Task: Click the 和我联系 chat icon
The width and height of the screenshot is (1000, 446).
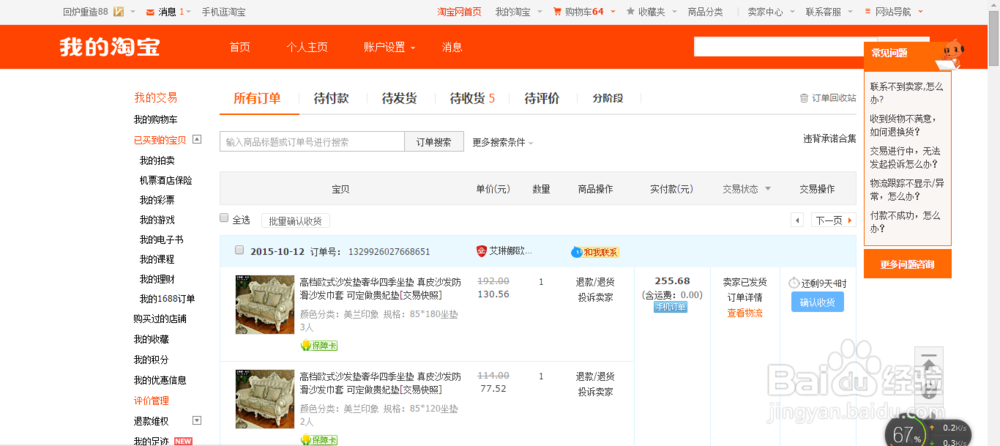Action: pos(595,252)
